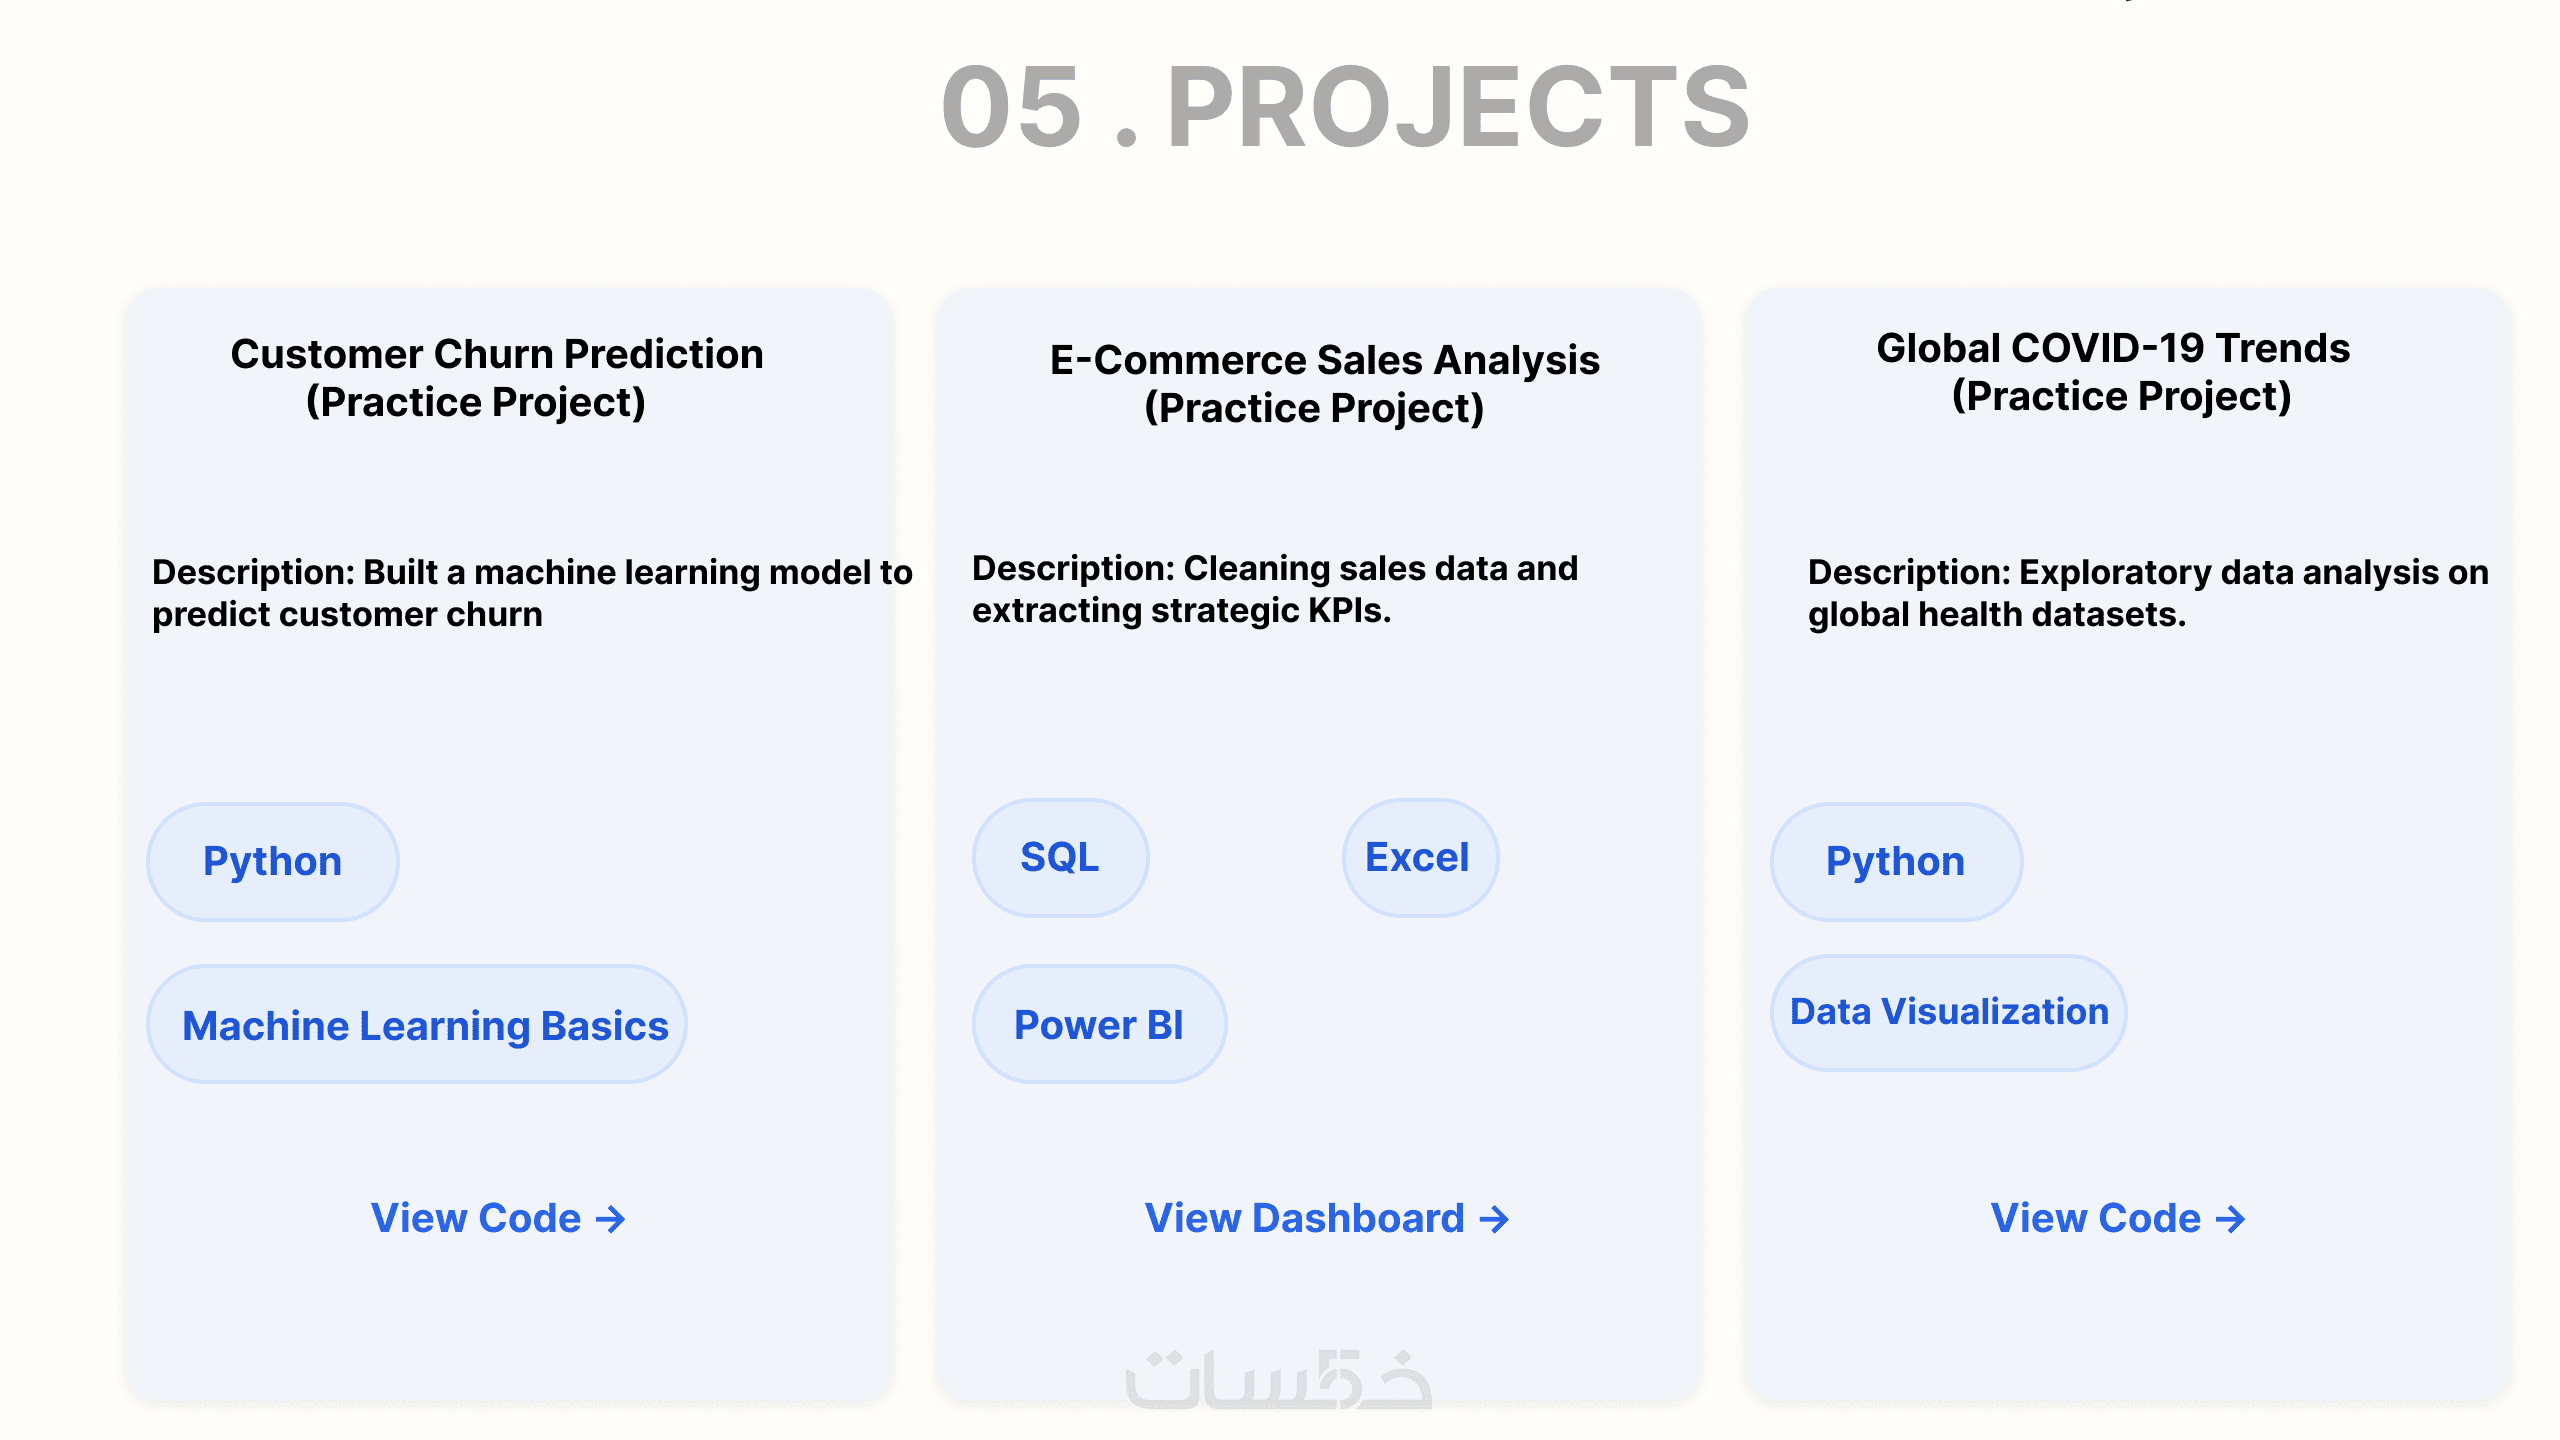Screen dimensions: 2560x1440
Task: Select the Python tag on Customer Churn card
Action: coord(273,861)
